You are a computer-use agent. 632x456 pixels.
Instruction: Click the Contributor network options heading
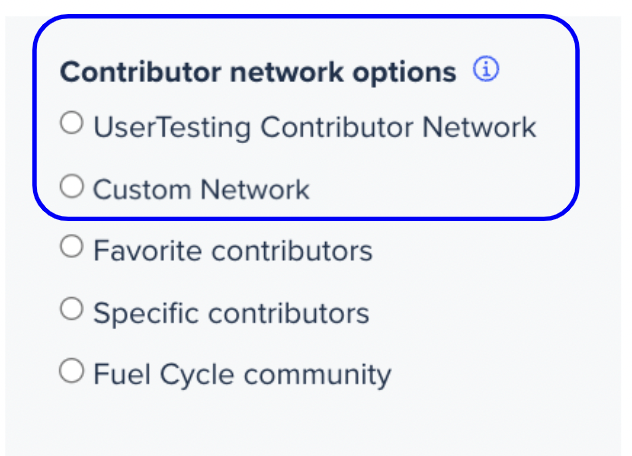pyautogui.click(x=258, y=73)
